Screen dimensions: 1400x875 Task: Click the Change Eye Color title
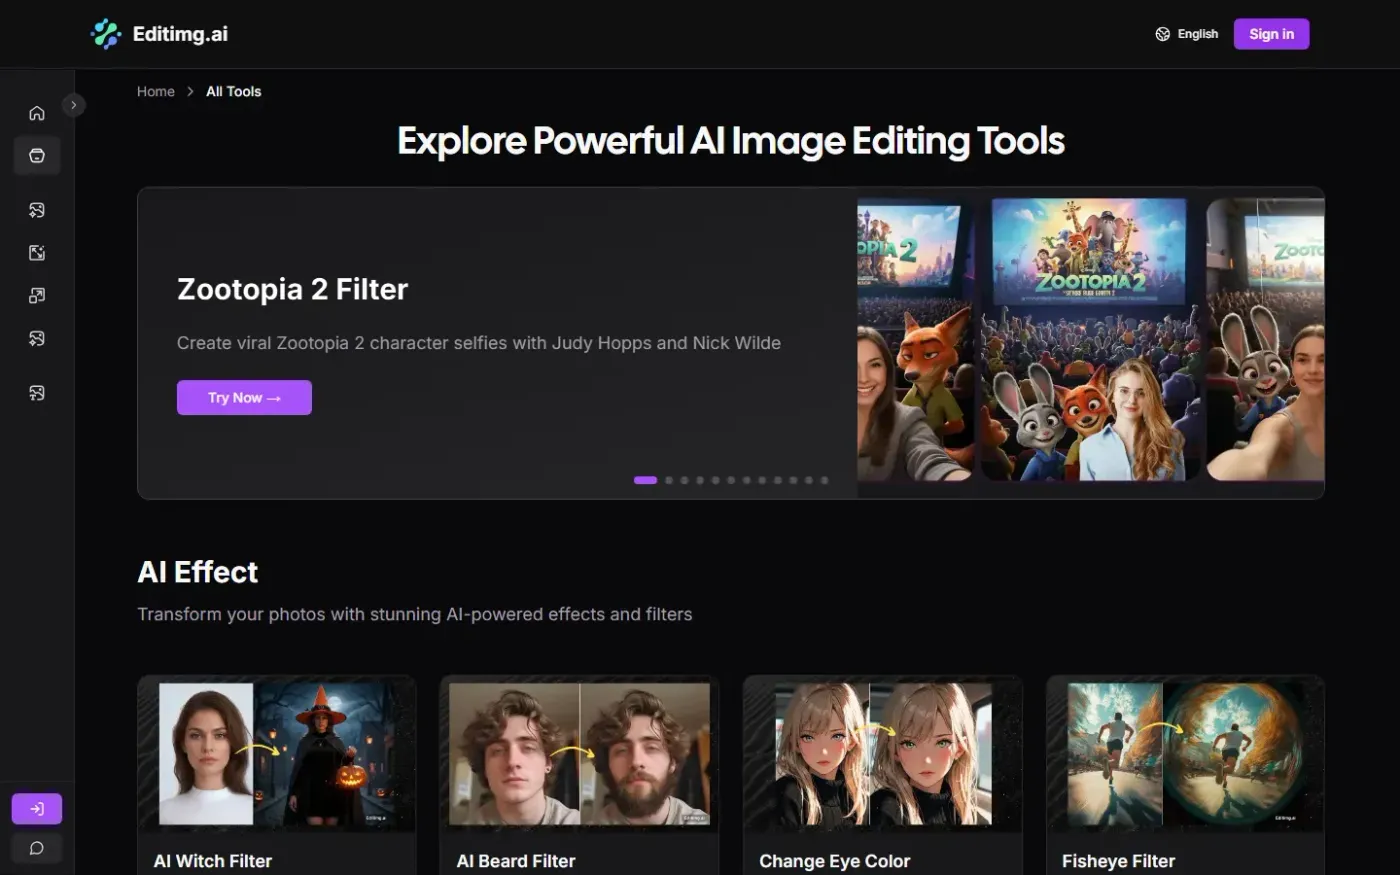coord(835,861)
